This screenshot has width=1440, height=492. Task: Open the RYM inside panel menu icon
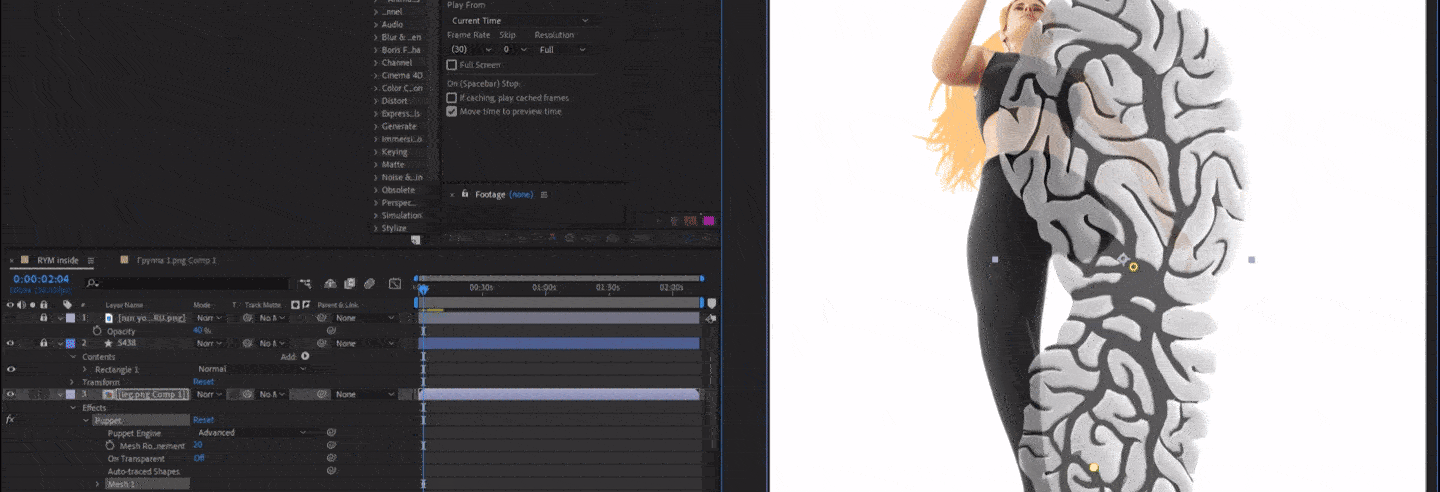coord(90,261)
